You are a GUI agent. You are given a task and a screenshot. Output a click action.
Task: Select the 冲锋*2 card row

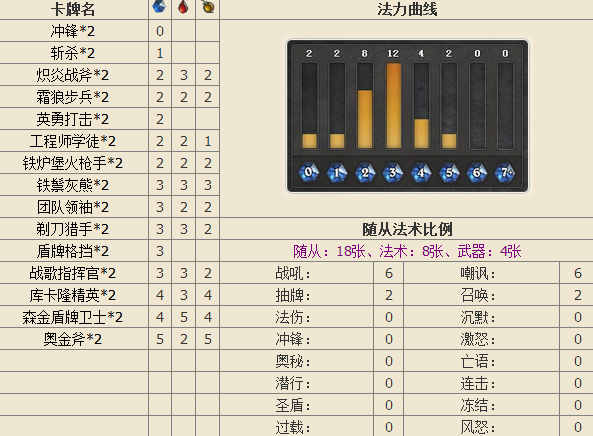(x=110, y=31)
